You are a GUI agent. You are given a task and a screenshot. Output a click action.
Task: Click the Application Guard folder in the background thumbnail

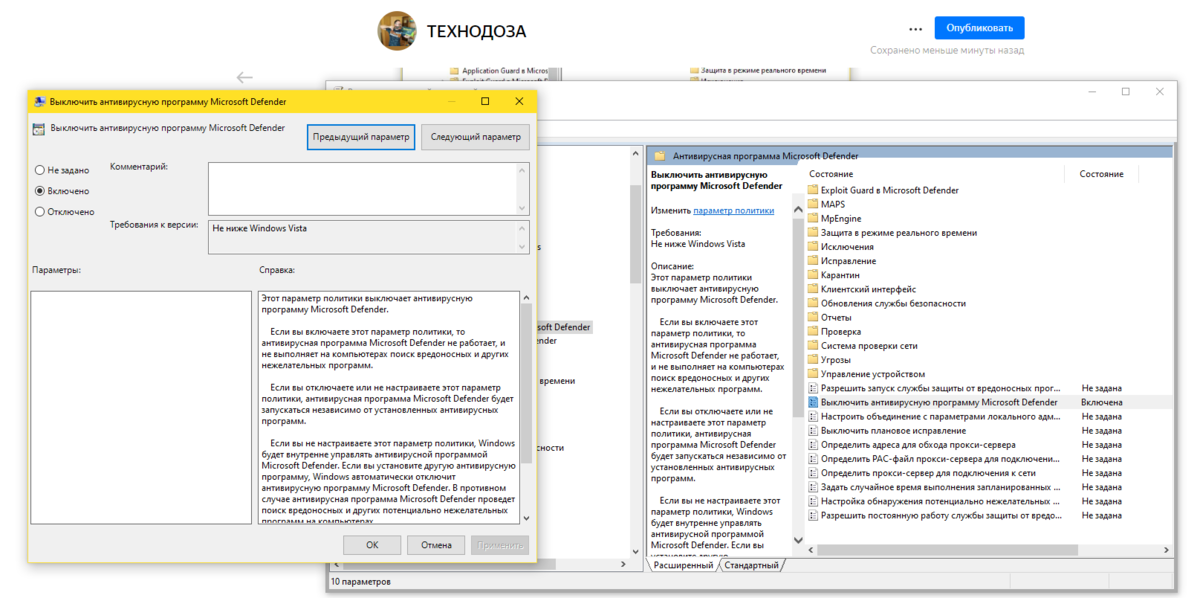[x=454, y=71]
